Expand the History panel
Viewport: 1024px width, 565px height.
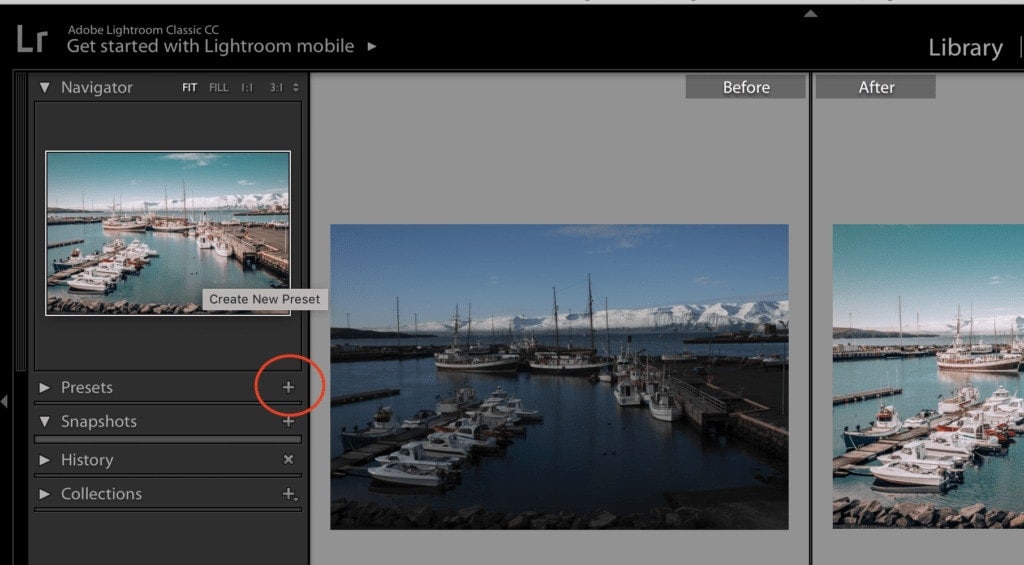[x=44, y=460]
